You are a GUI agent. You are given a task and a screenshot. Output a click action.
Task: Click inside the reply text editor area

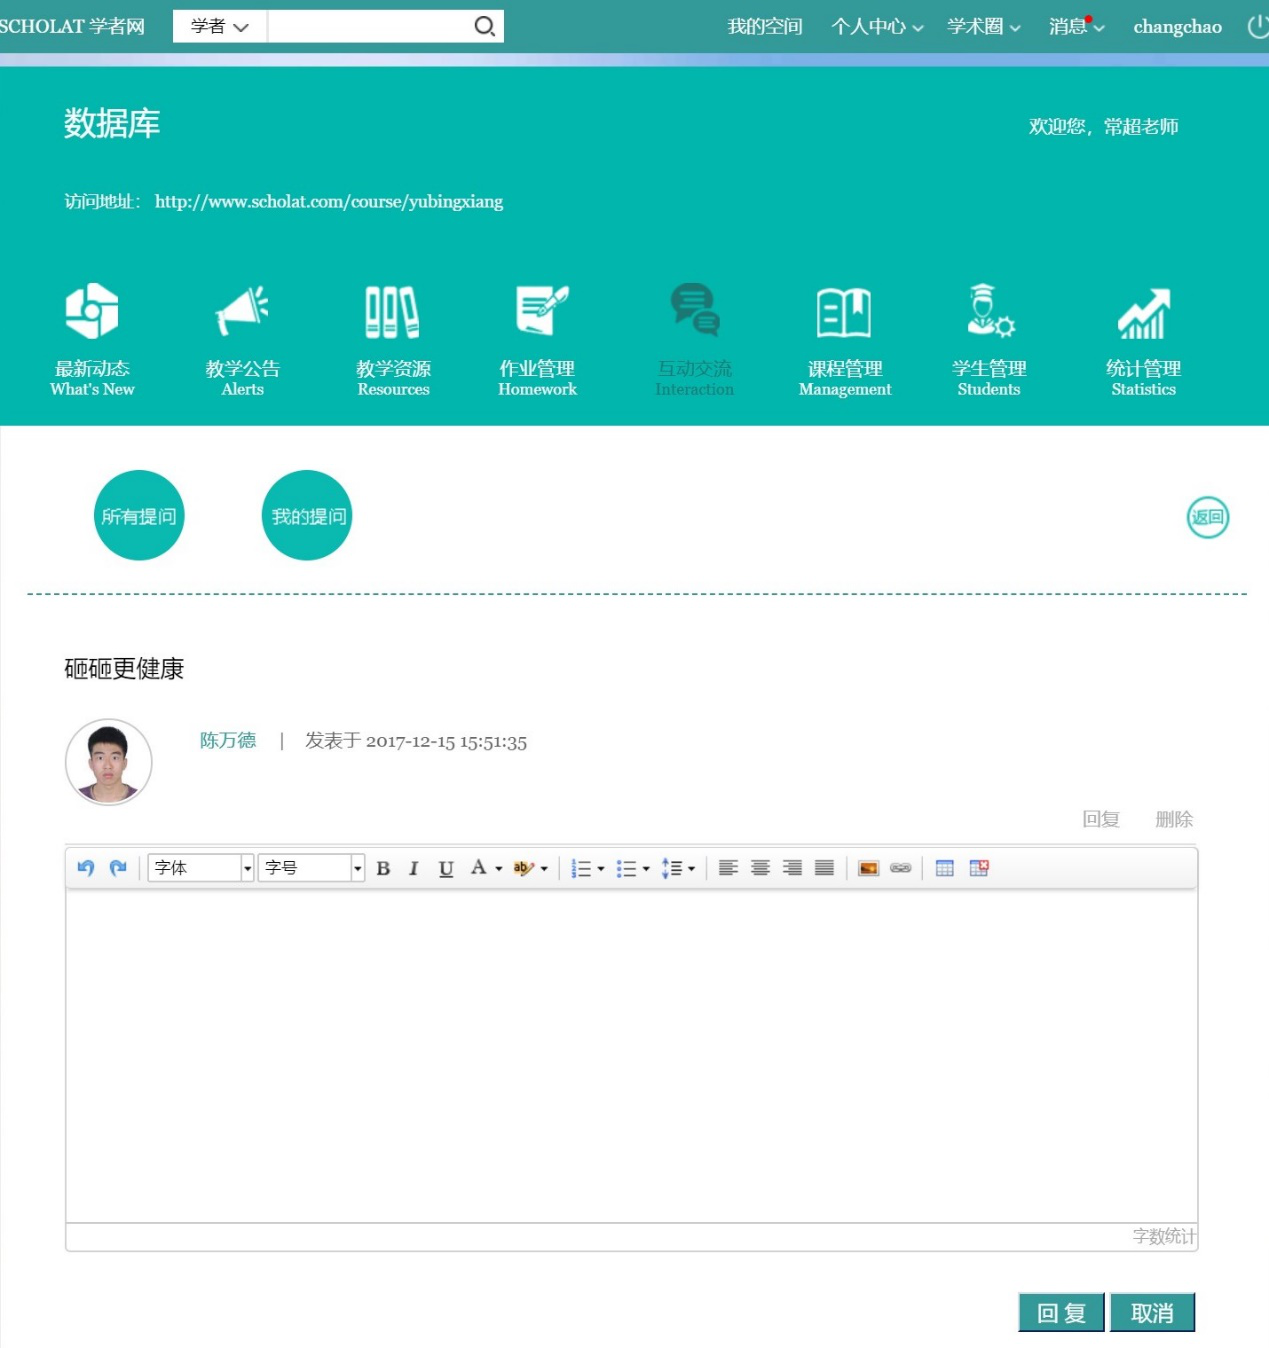click(x=630, y=1050)
